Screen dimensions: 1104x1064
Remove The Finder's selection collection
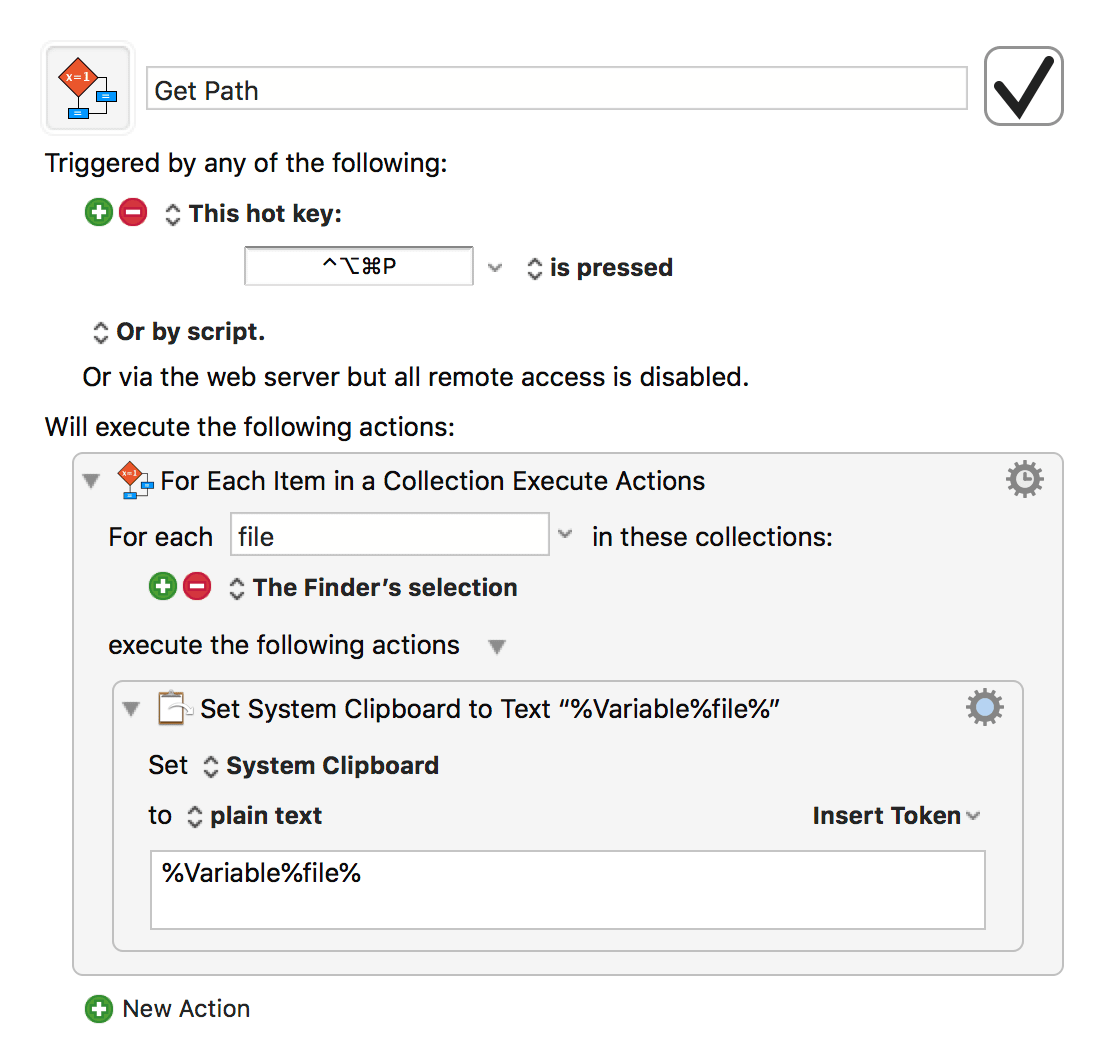pyautogui.click(x=197, y=586)
